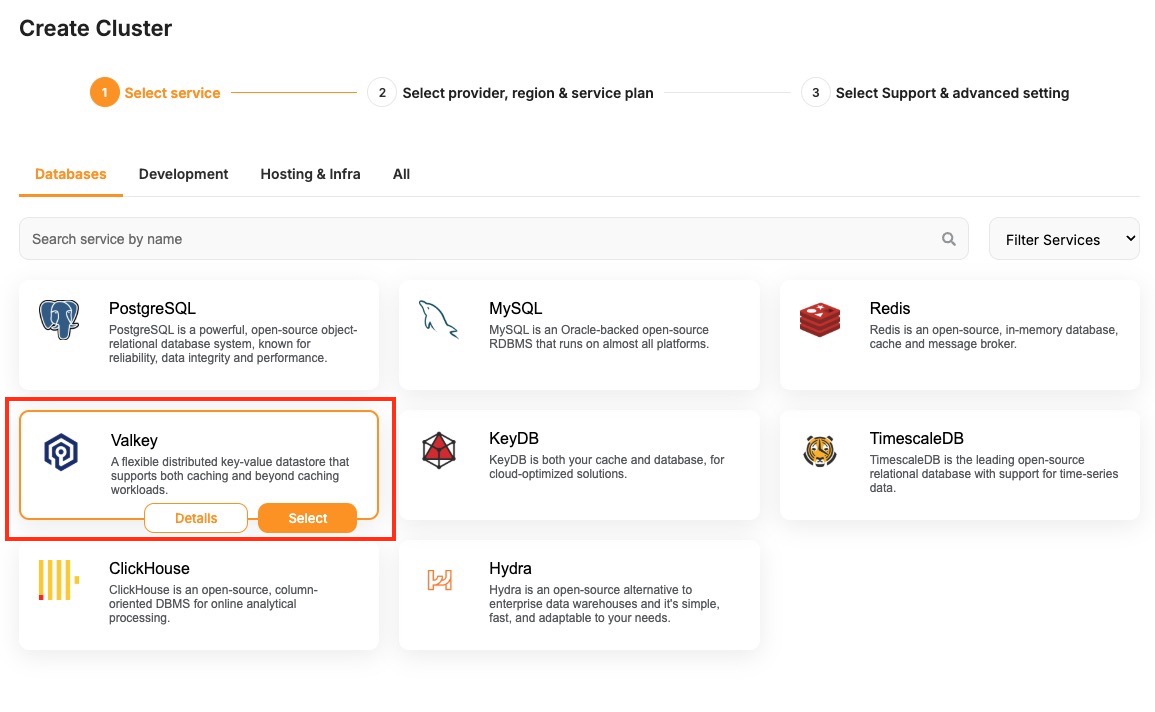Click the PostgreSQL elephant logo
Viewport: 1155px width, 712px height.
point(59,320)
